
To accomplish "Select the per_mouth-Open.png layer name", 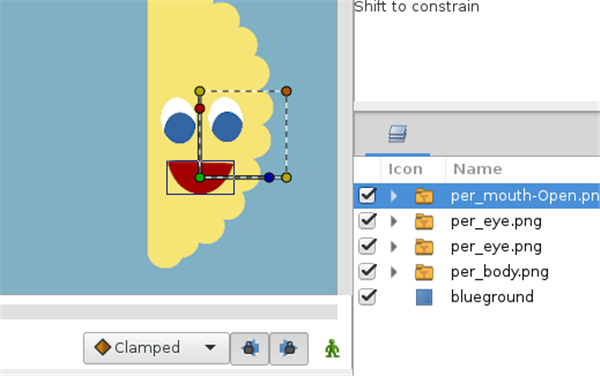I will pyautogui.click(x=525, y=196).
